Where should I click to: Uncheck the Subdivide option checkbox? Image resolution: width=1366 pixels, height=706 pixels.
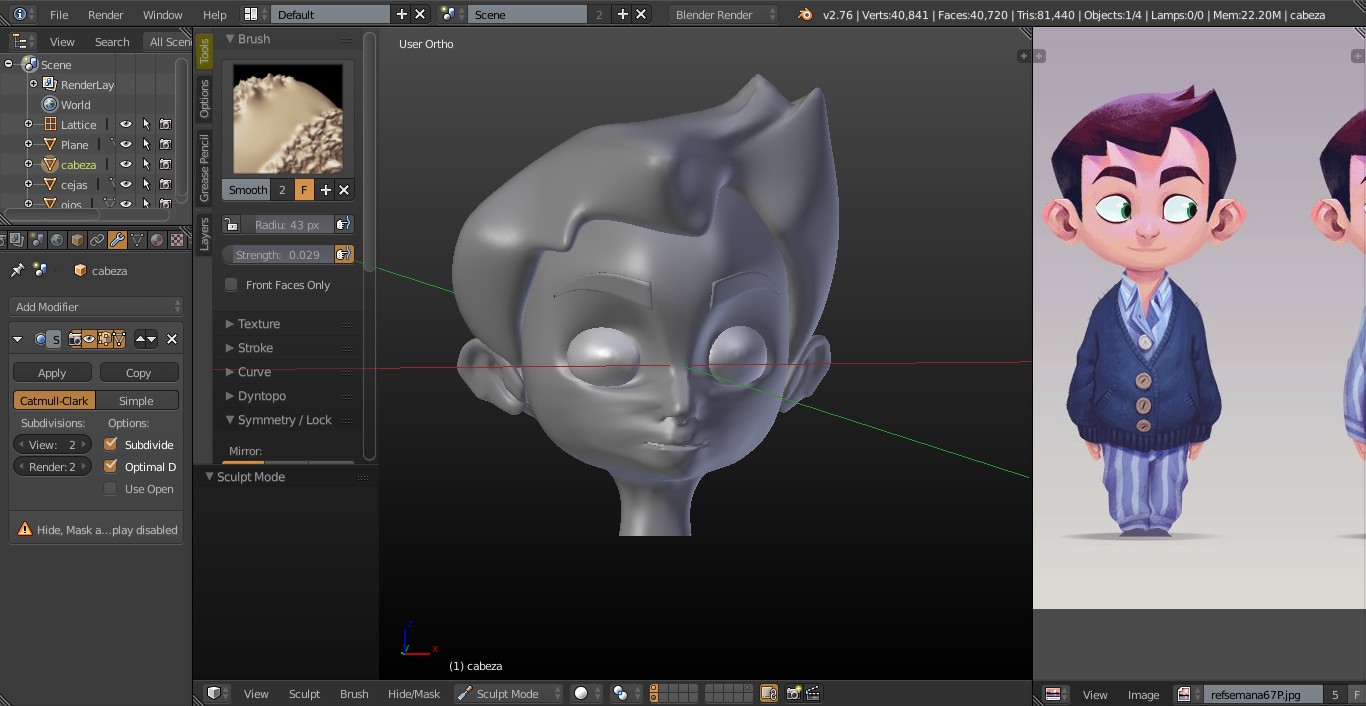tap(111, 444)
